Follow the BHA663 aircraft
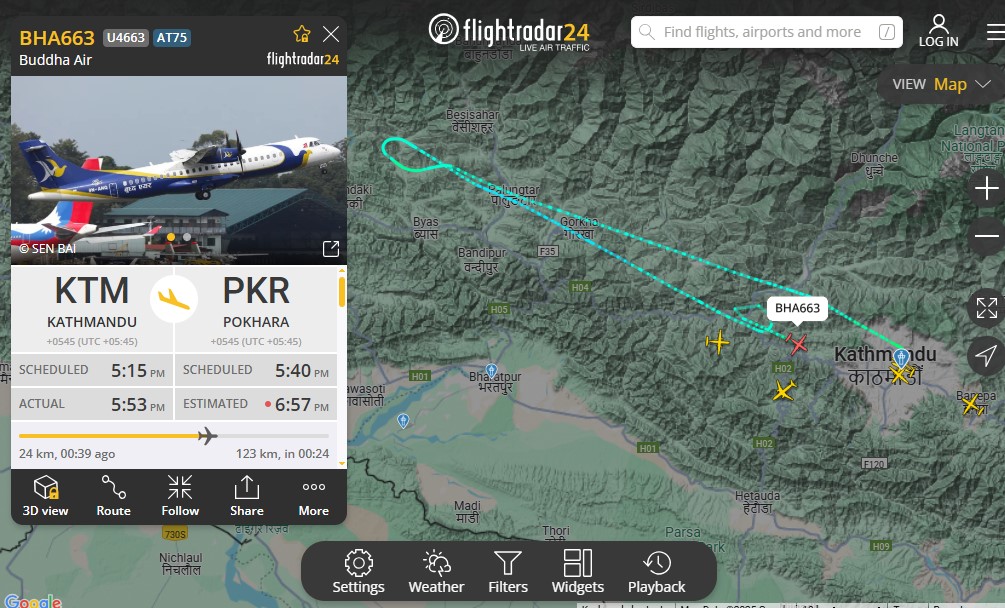 [180, 497]
